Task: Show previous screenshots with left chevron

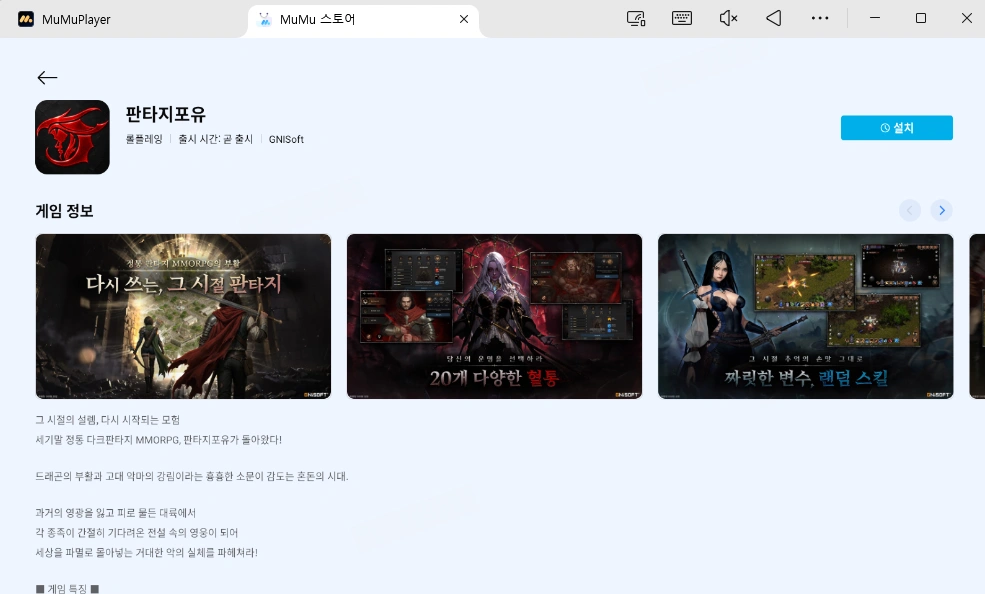Action: click(x=910, y=210)
